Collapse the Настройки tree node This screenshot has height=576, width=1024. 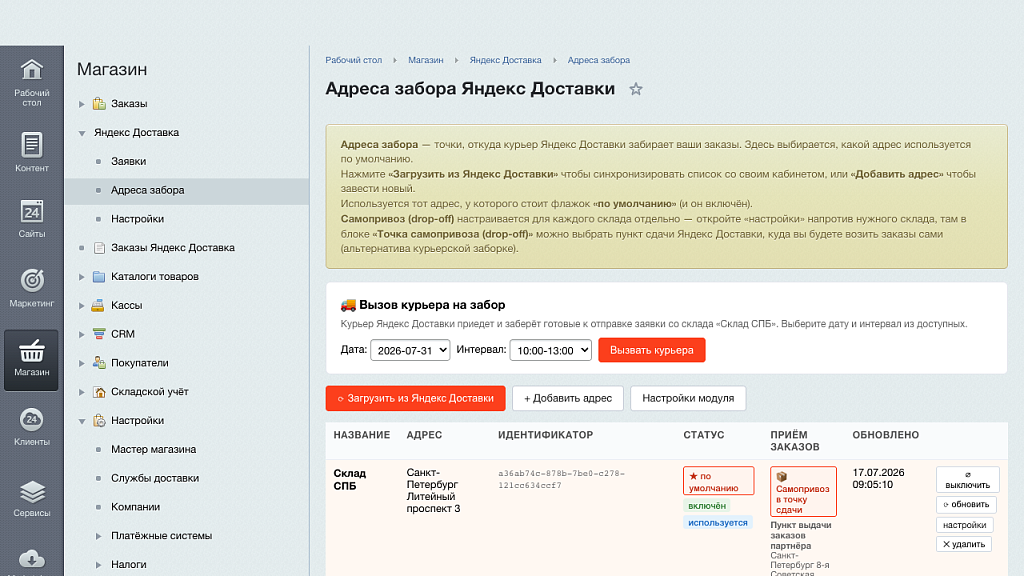(82, 421)
